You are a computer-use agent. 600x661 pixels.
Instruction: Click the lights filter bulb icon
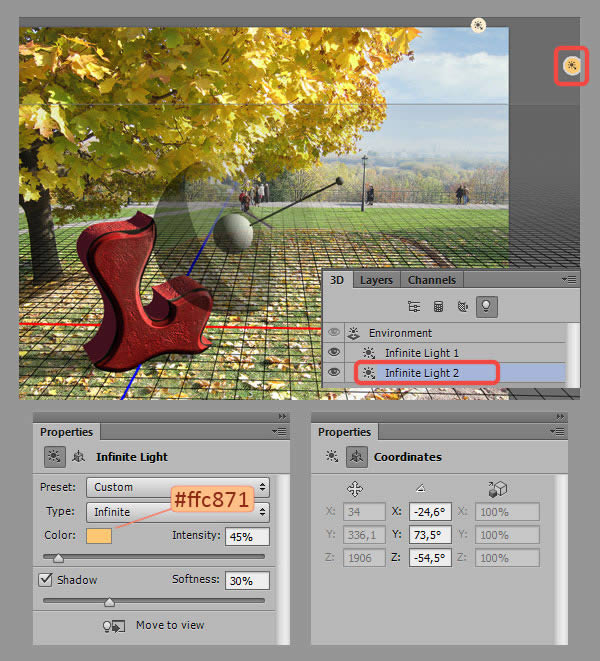click(486, 307)
